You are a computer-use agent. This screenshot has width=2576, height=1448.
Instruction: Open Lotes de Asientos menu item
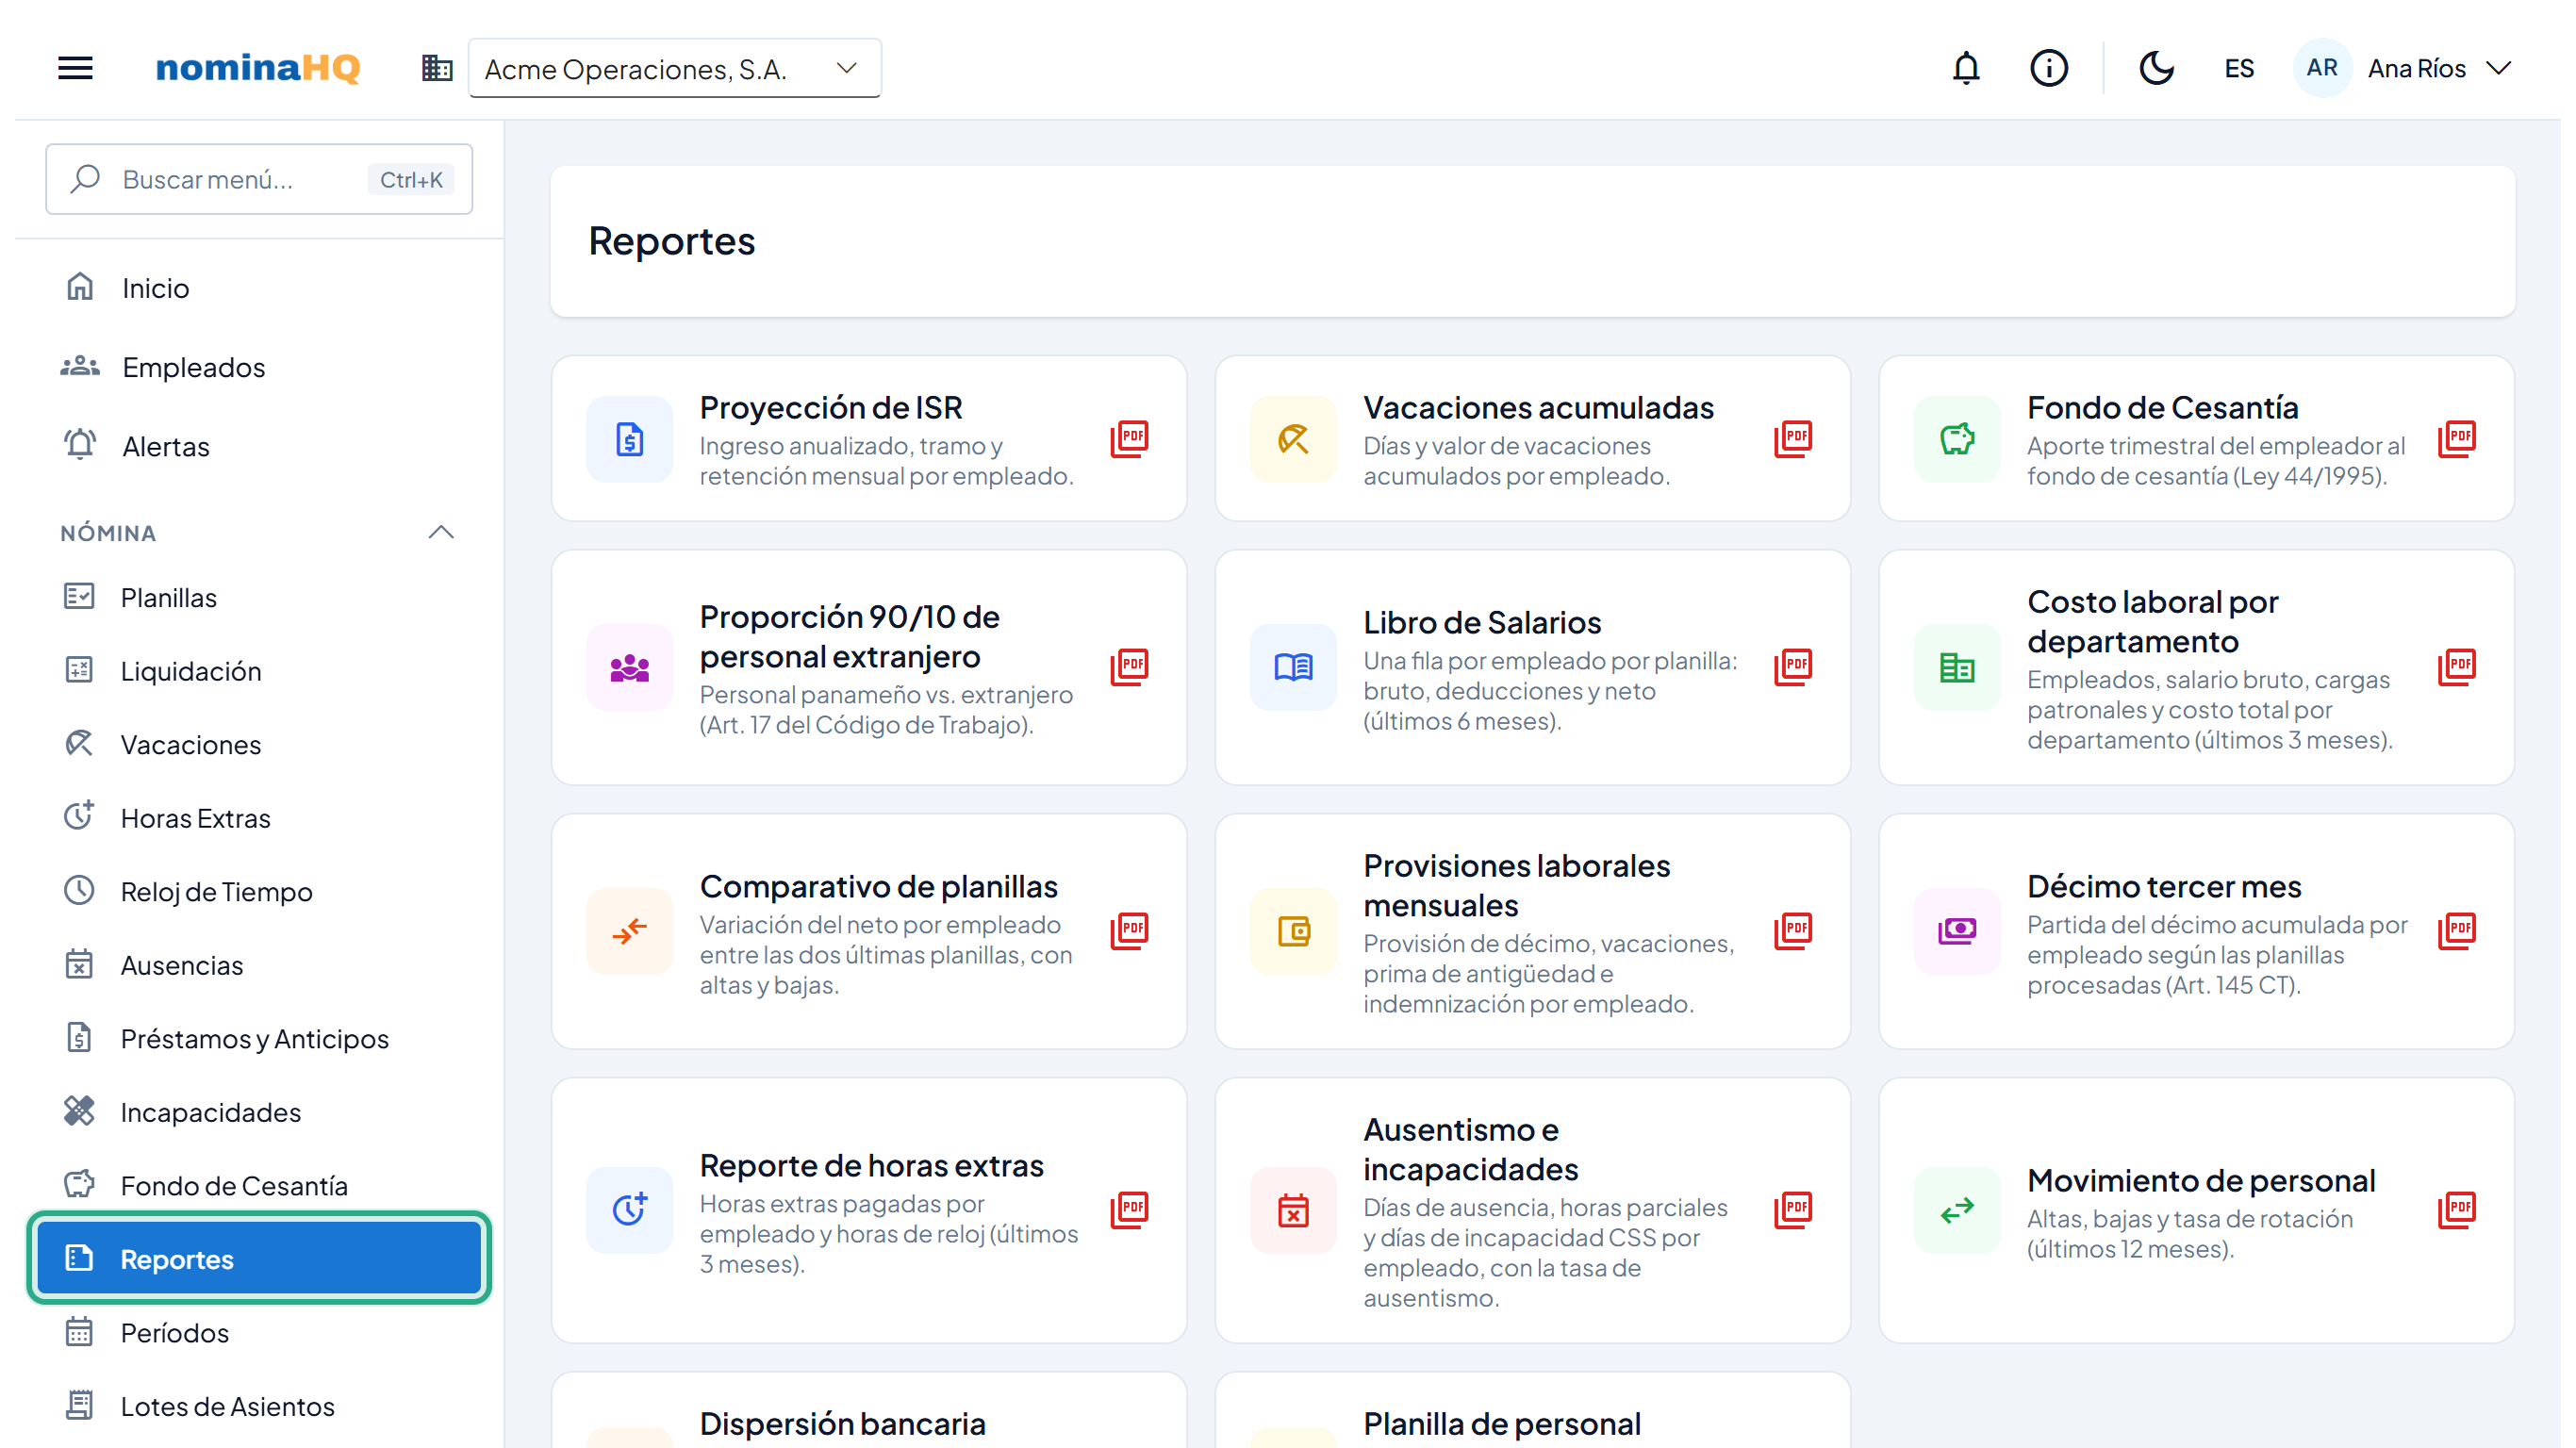coord(259,1406)
